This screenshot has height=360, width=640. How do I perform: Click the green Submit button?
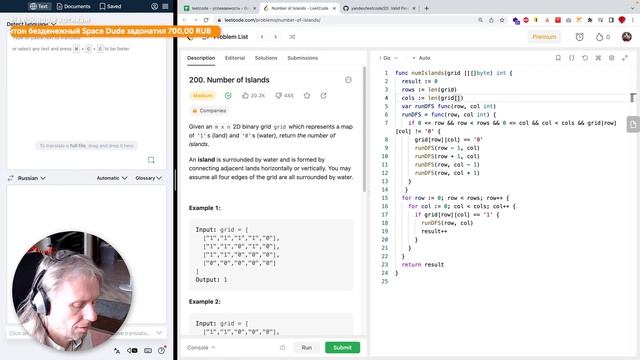pyautogui.click(x=342, y=348)
